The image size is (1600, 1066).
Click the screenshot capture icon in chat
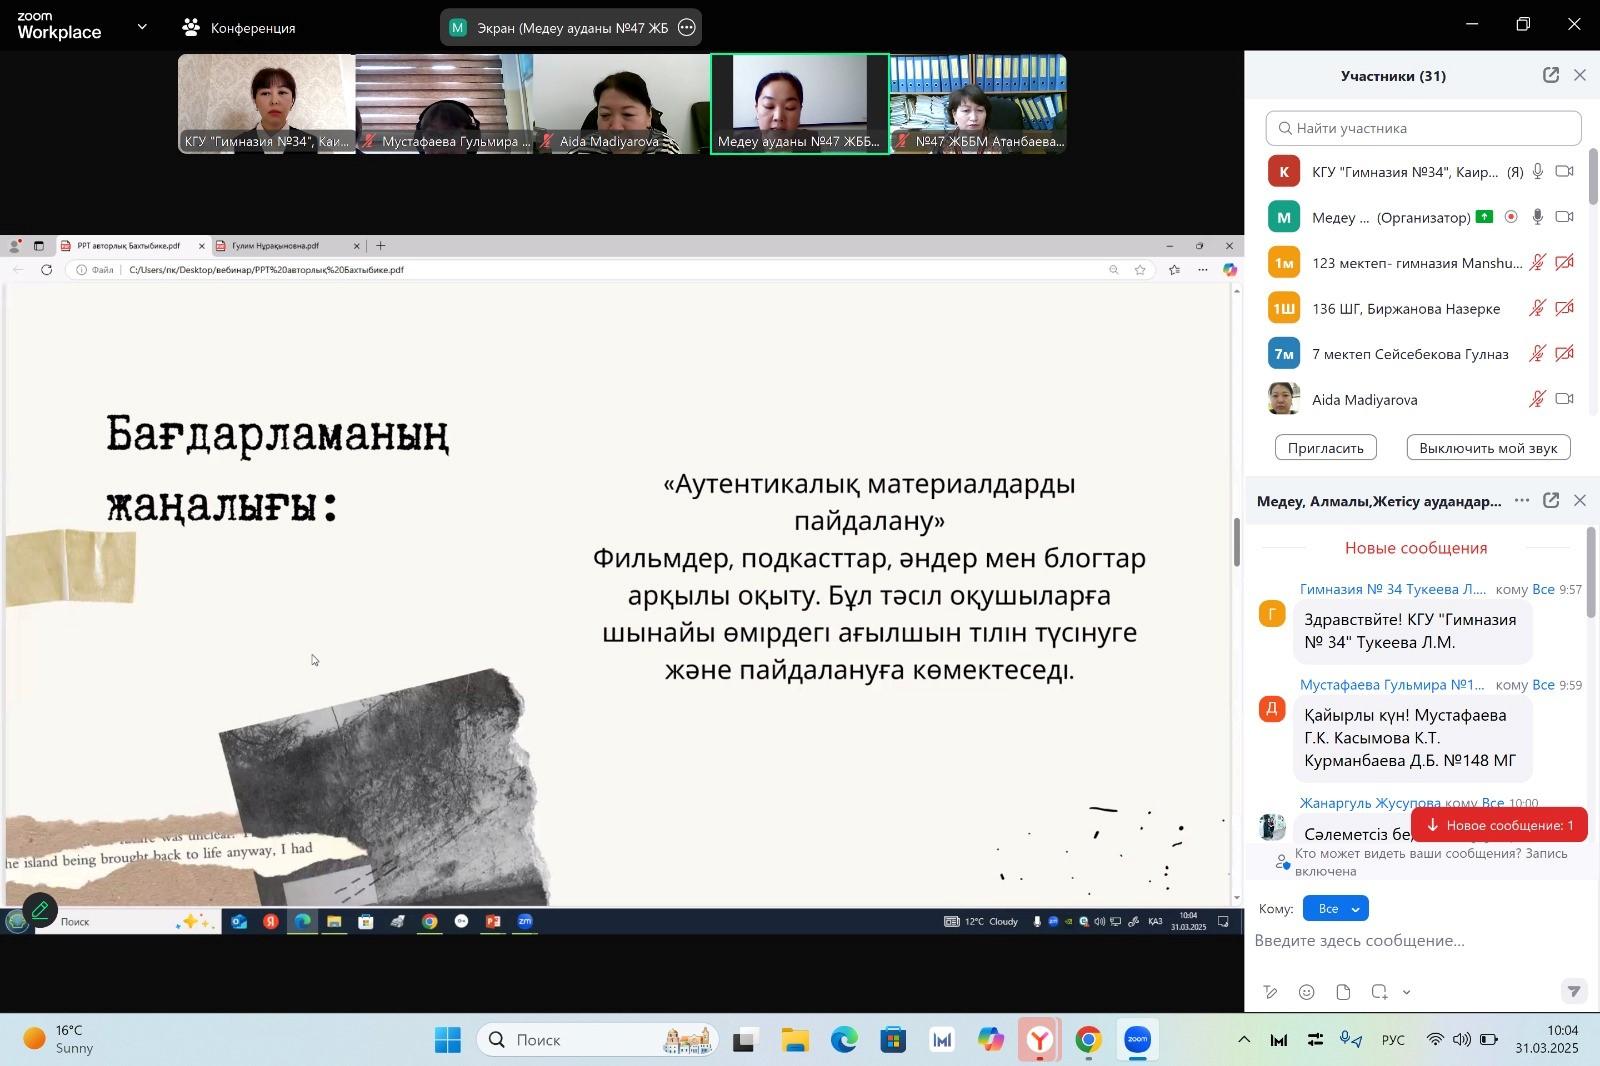[x=1380, y=992]
